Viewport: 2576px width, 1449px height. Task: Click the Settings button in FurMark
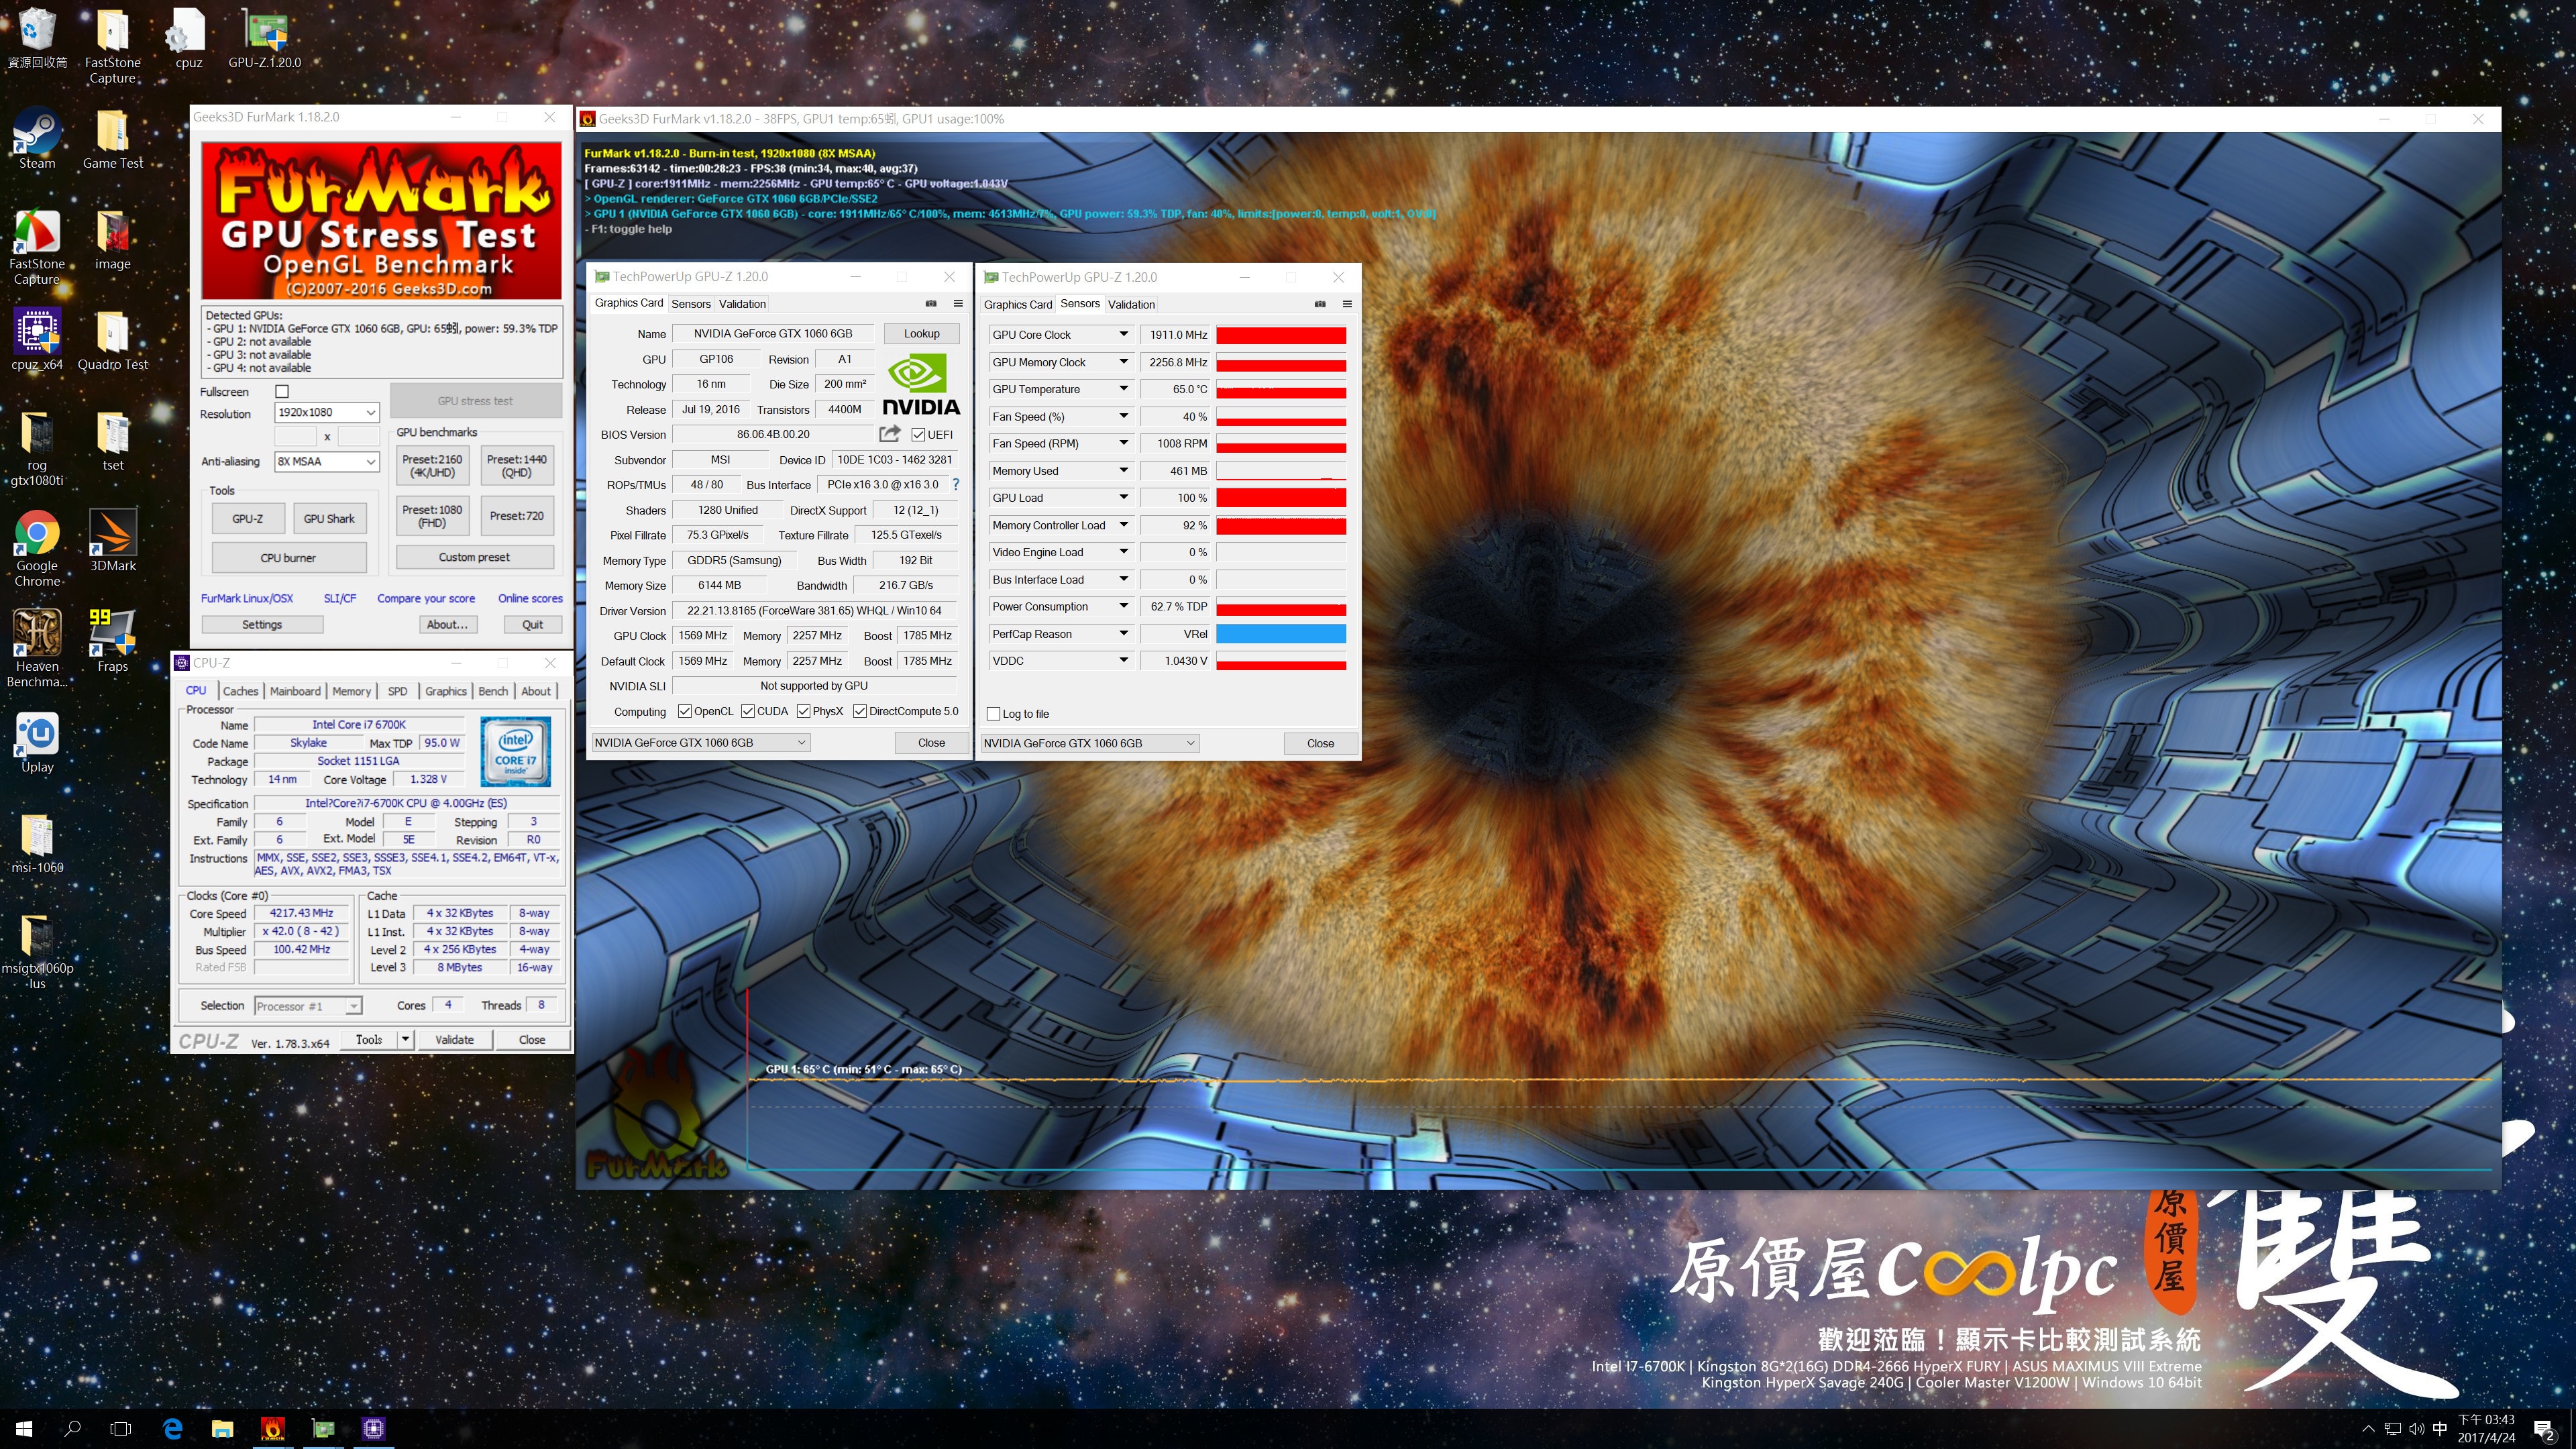(x=262, y=624)
